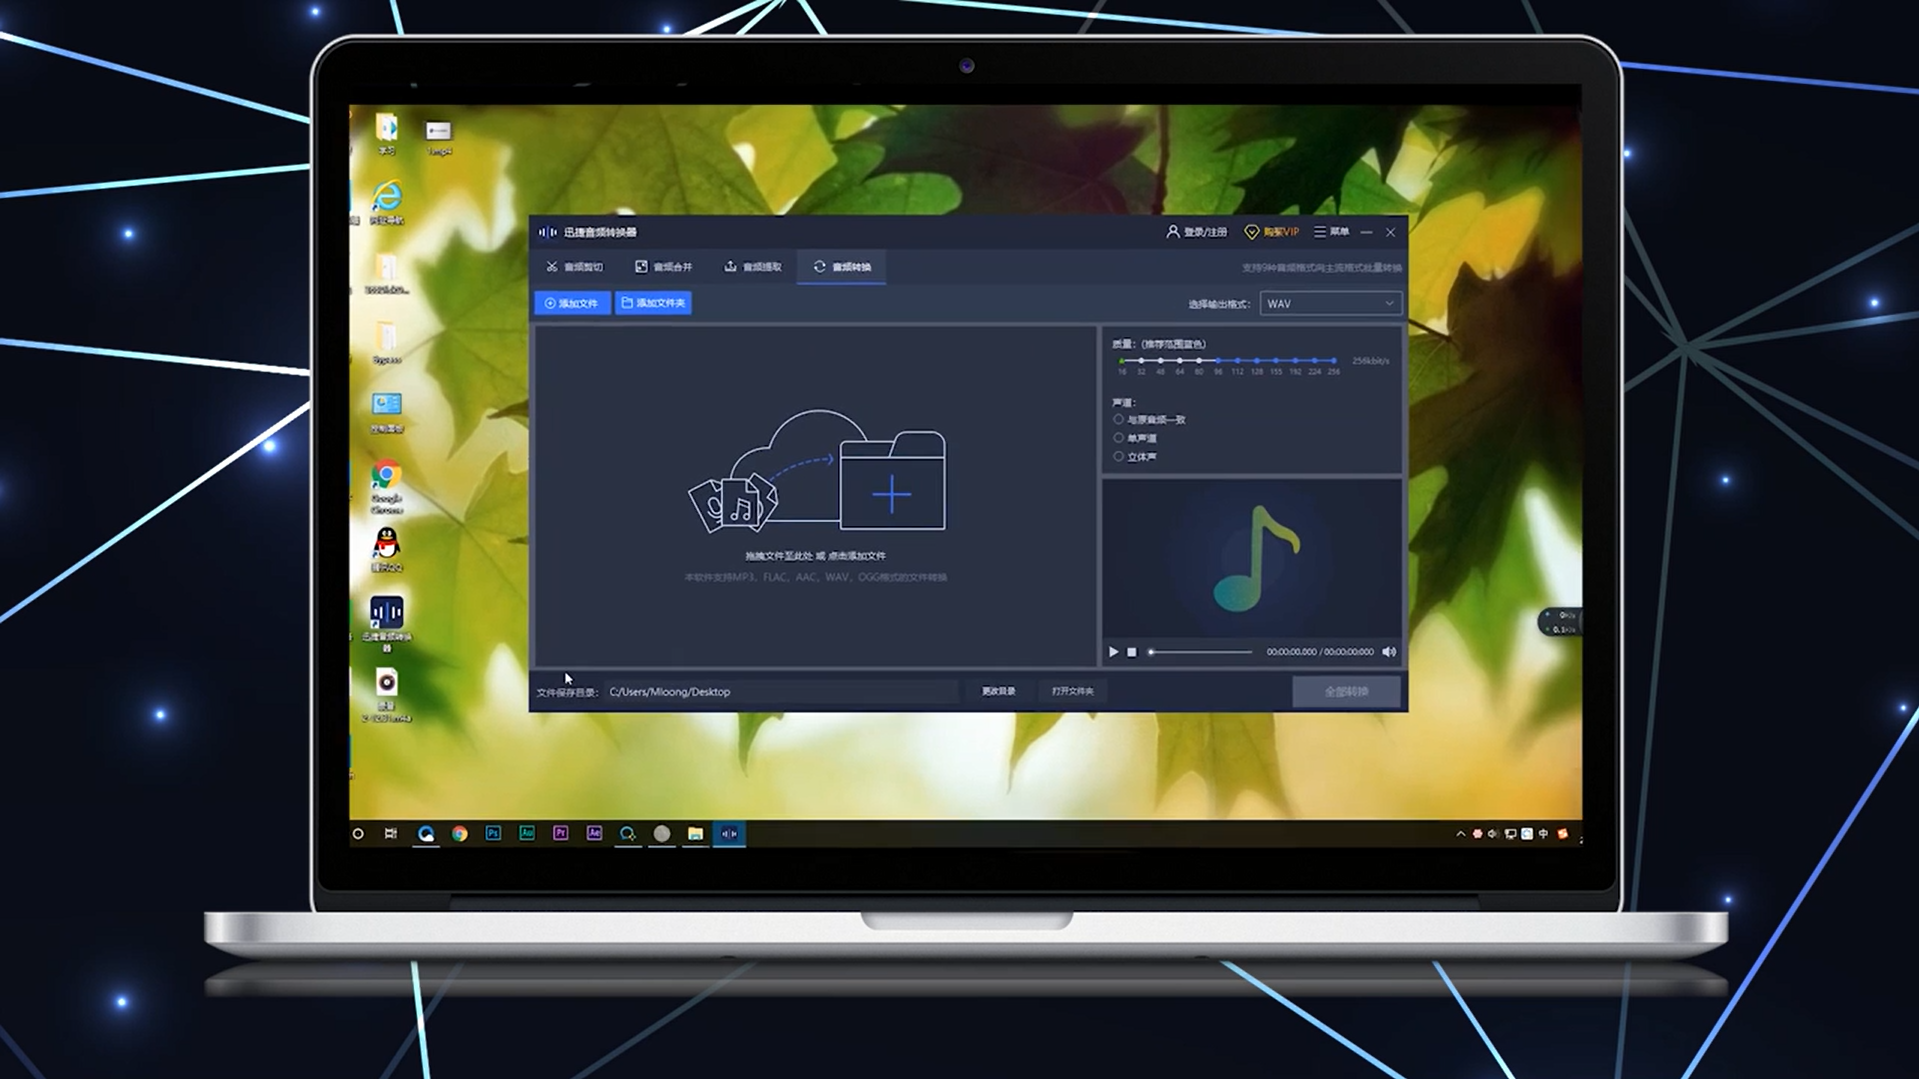The height and width of the screenshot is (1079, 1919).
Task: Open Premiere Pro from the taskbar
Action: [x=561, y=834]
